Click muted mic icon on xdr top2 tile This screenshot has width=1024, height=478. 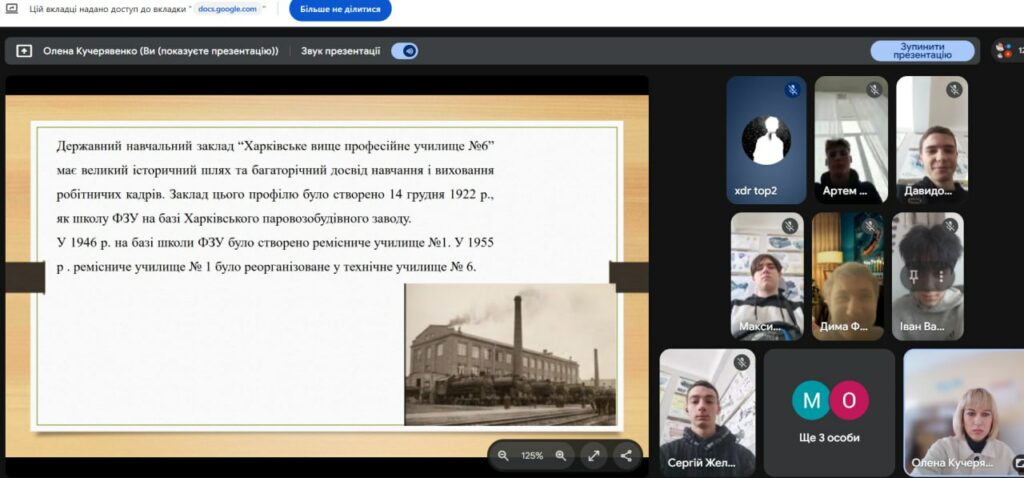[x=792, y=90]
